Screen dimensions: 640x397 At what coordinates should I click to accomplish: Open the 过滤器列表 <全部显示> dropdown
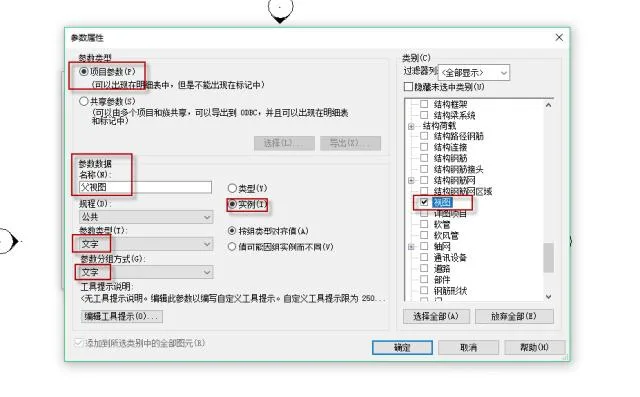(x=473, y=73)
